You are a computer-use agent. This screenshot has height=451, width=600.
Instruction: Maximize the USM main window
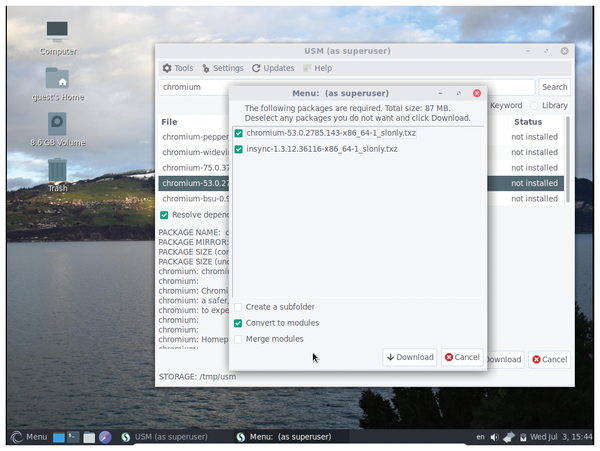(x=546, y=51)
